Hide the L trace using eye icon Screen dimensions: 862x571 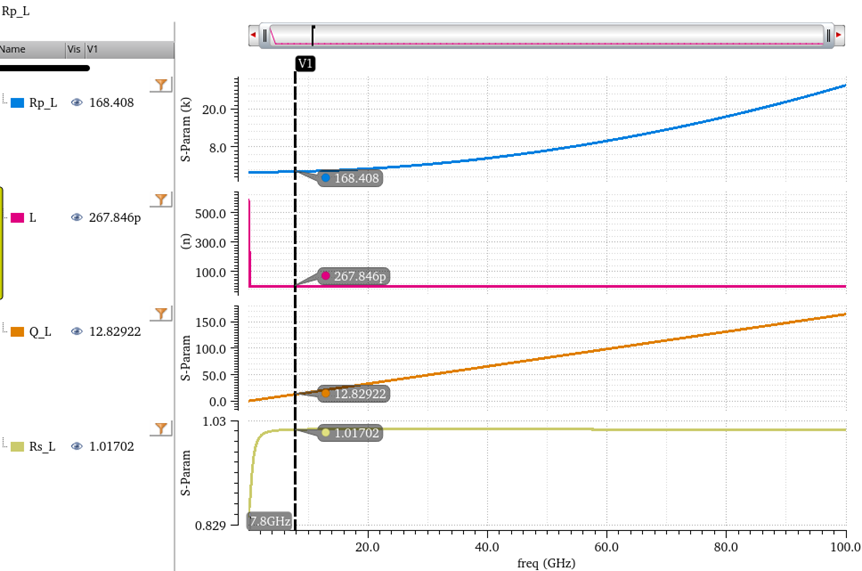tap(77, 217)
